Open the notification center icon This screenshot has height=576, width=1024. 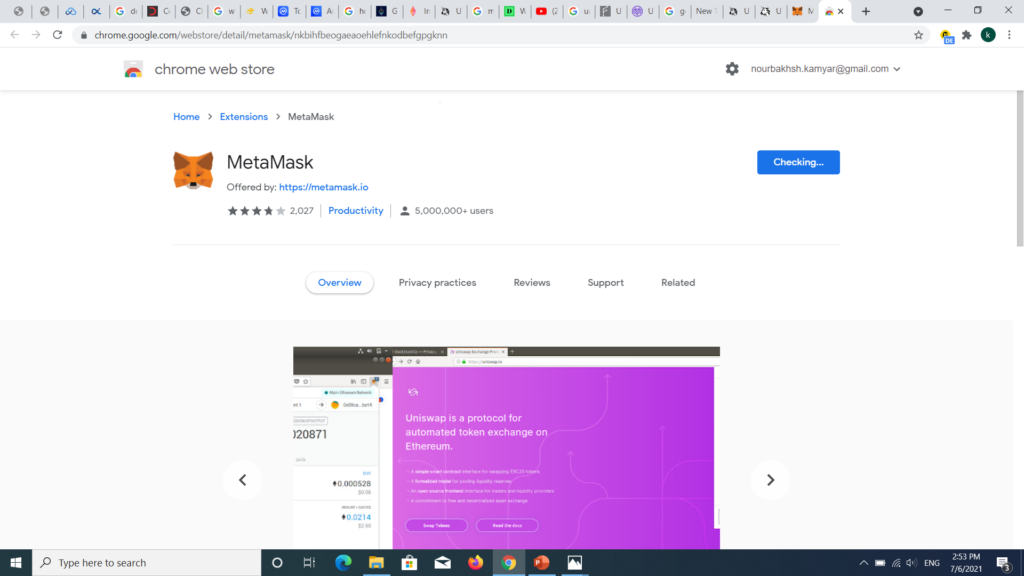coord(1004,563)
